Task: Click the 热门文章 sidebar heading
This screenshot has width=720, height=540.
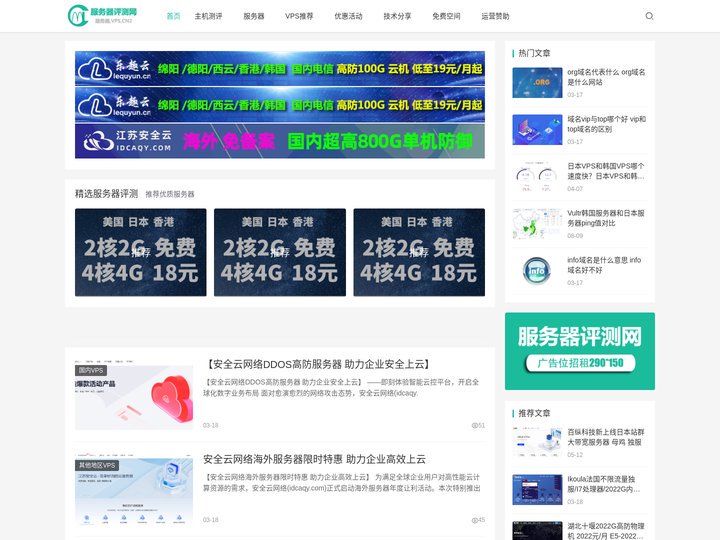Action: pos(534,53)
